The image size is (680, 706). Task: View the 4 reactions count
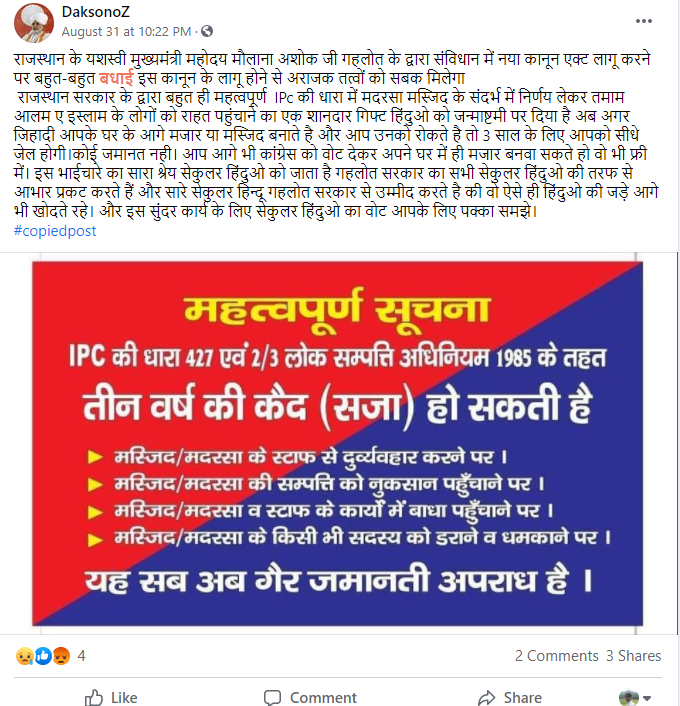(x=81, y=656)
